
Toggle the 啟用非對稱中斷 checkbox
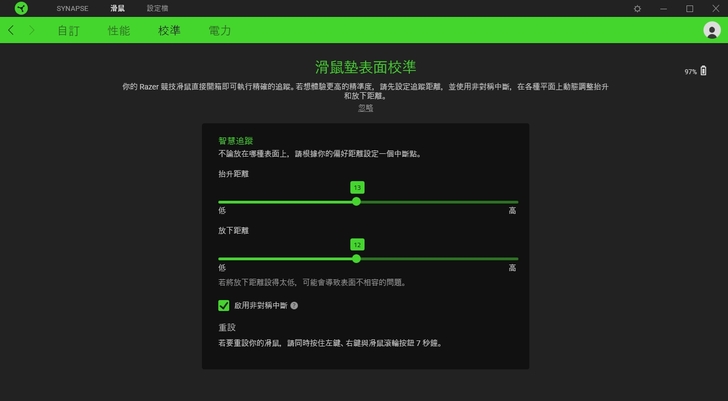coord(224,305)
